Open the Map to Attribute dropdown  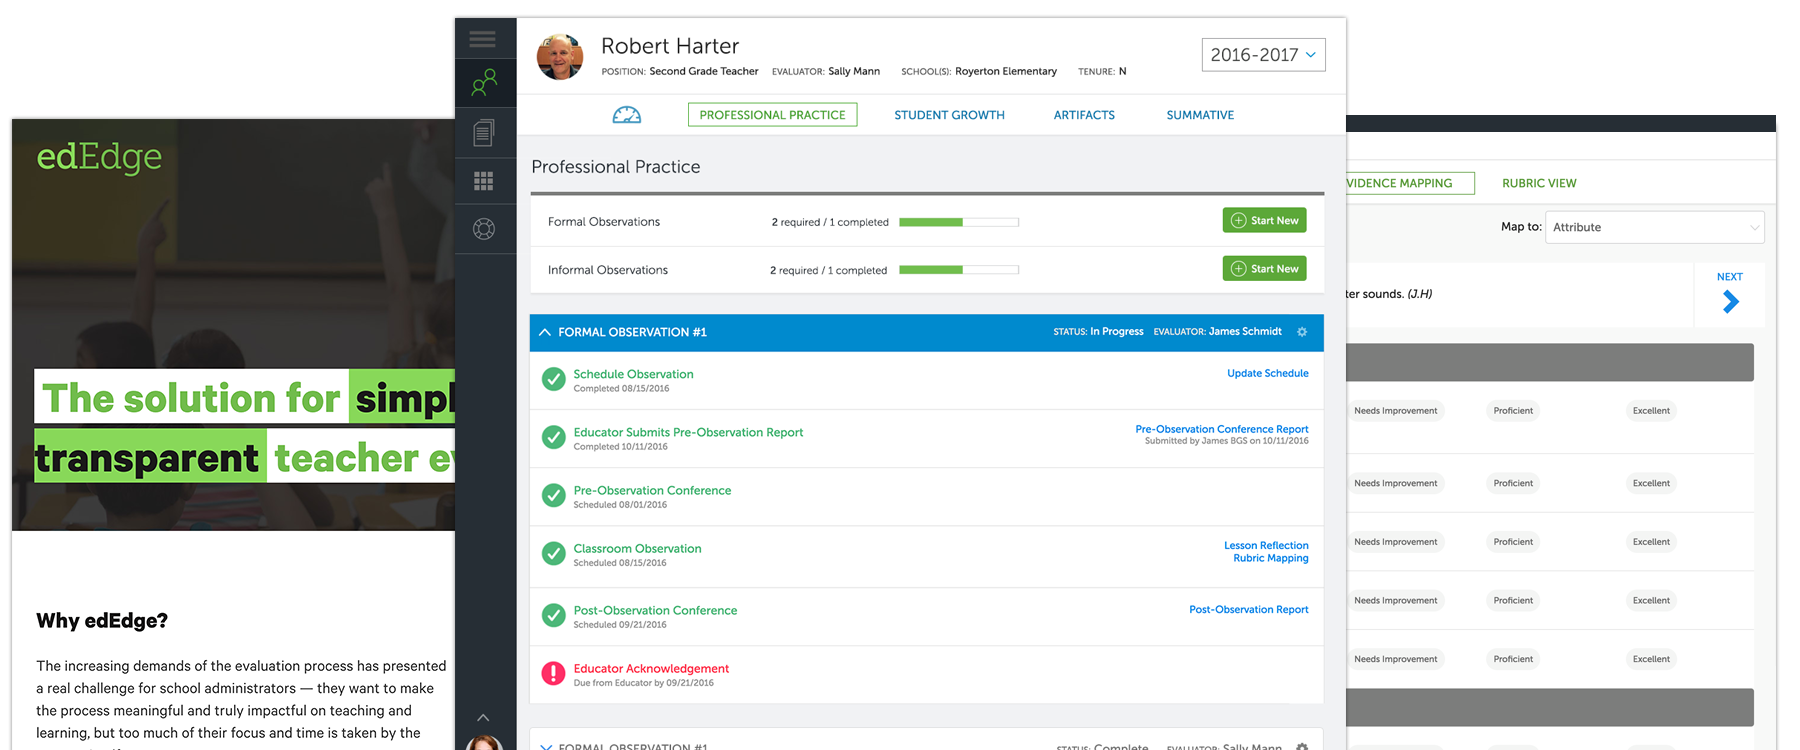1655,227
